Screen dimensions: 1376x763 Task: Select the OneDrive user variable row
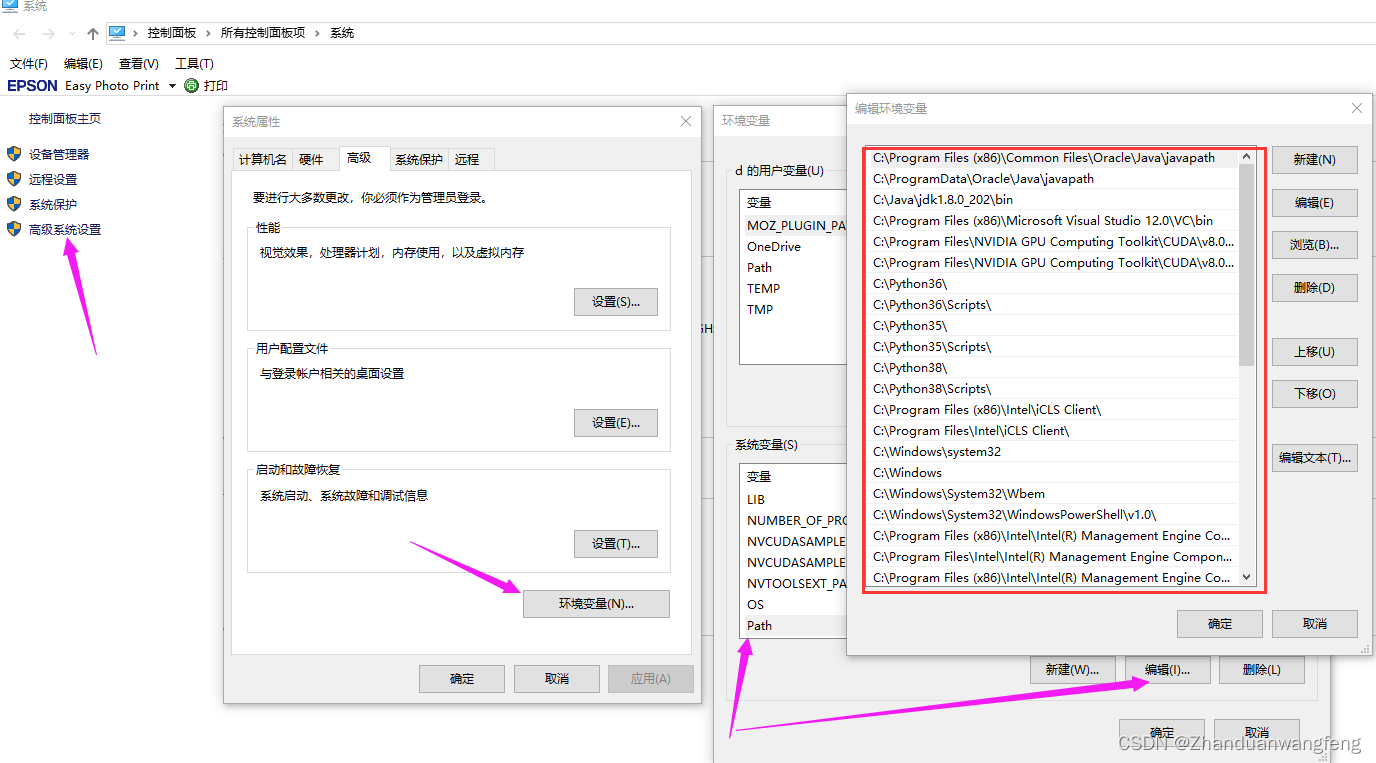(795, 247)
